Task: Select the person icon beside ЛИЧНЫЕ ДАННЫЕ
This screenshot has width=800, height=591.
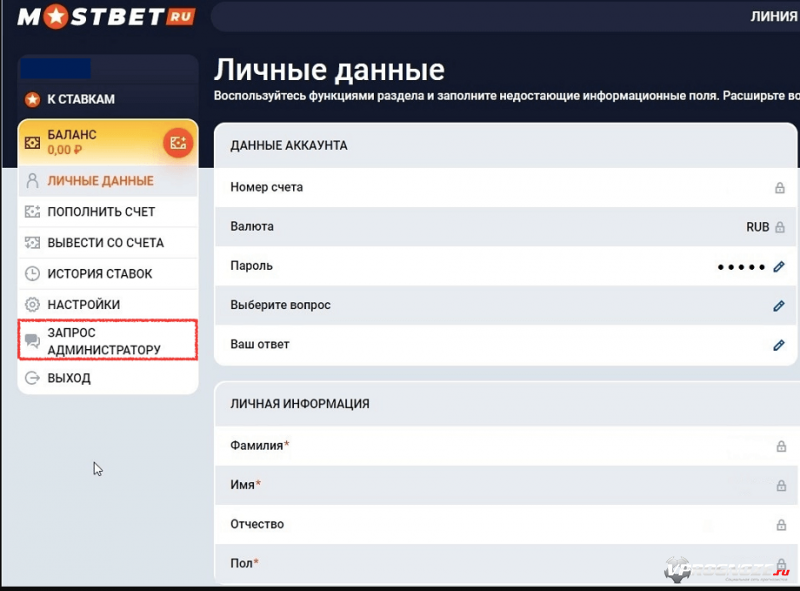Action: click(x=31, y=180)
